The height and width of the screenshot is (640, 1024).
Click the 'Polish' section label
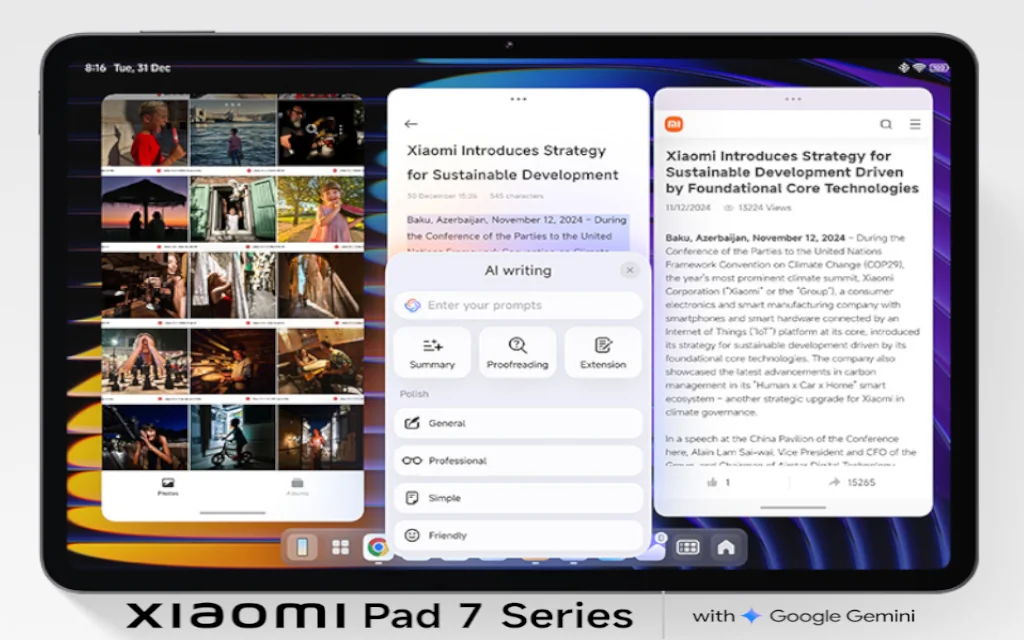click(x=414, y=394)
